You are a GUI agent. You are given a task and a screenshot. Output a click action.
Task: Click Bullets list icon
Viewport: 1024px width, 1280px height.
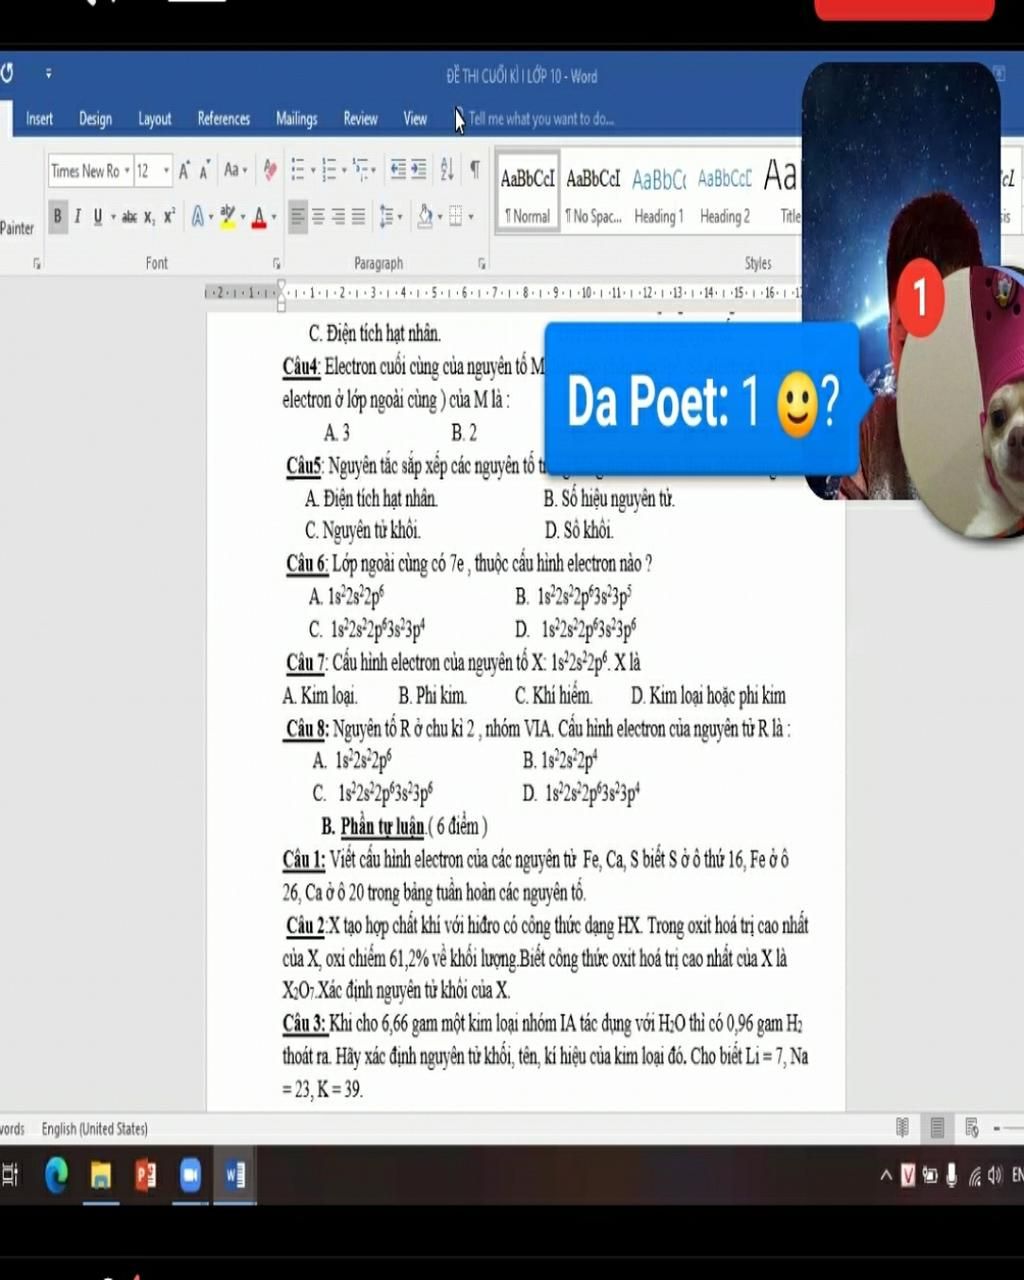coord(297,170)
